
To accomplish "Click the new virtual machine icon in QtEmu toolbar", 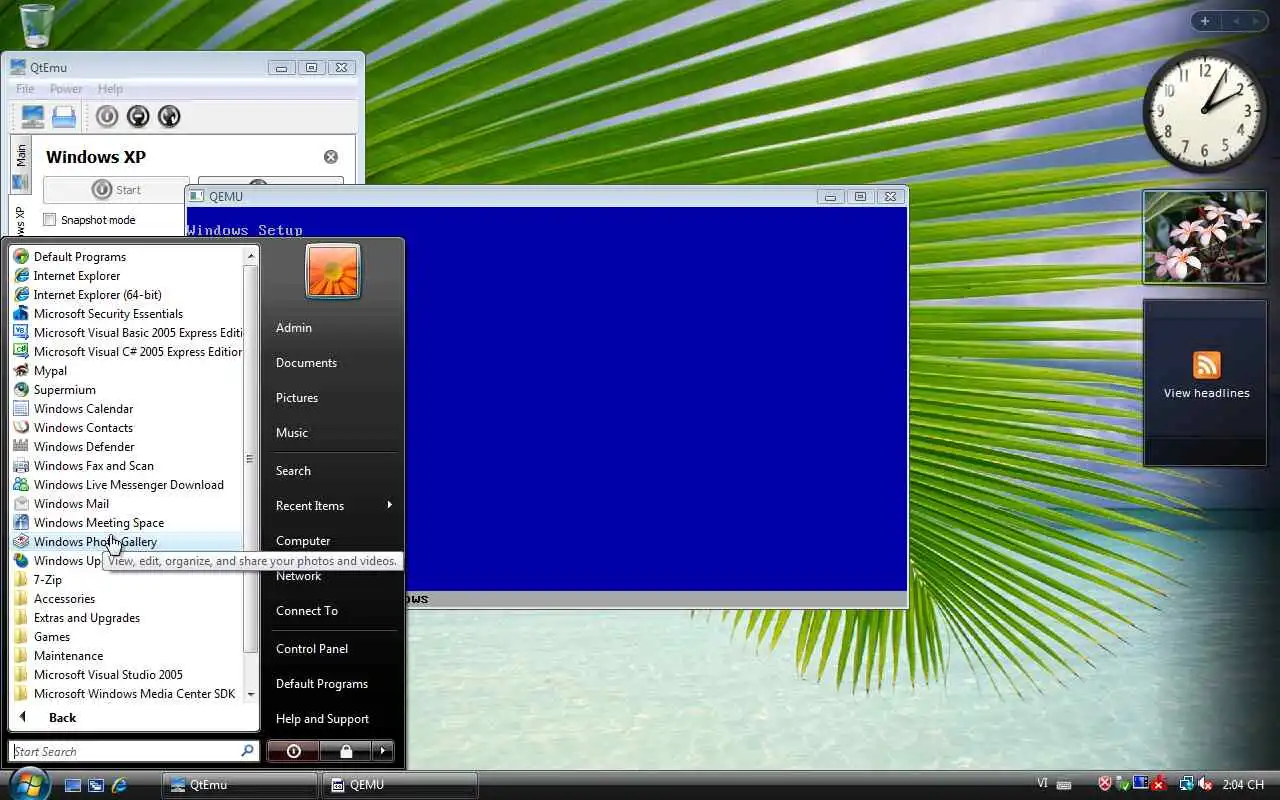I will point(33,116).
